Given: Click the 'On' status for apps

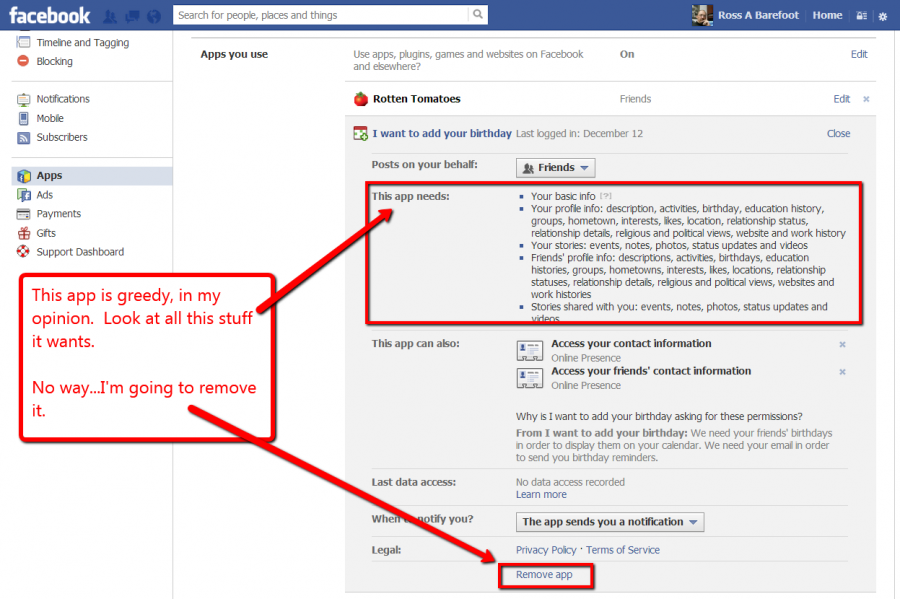Looking at the screenshot, I should coord(627,54).
